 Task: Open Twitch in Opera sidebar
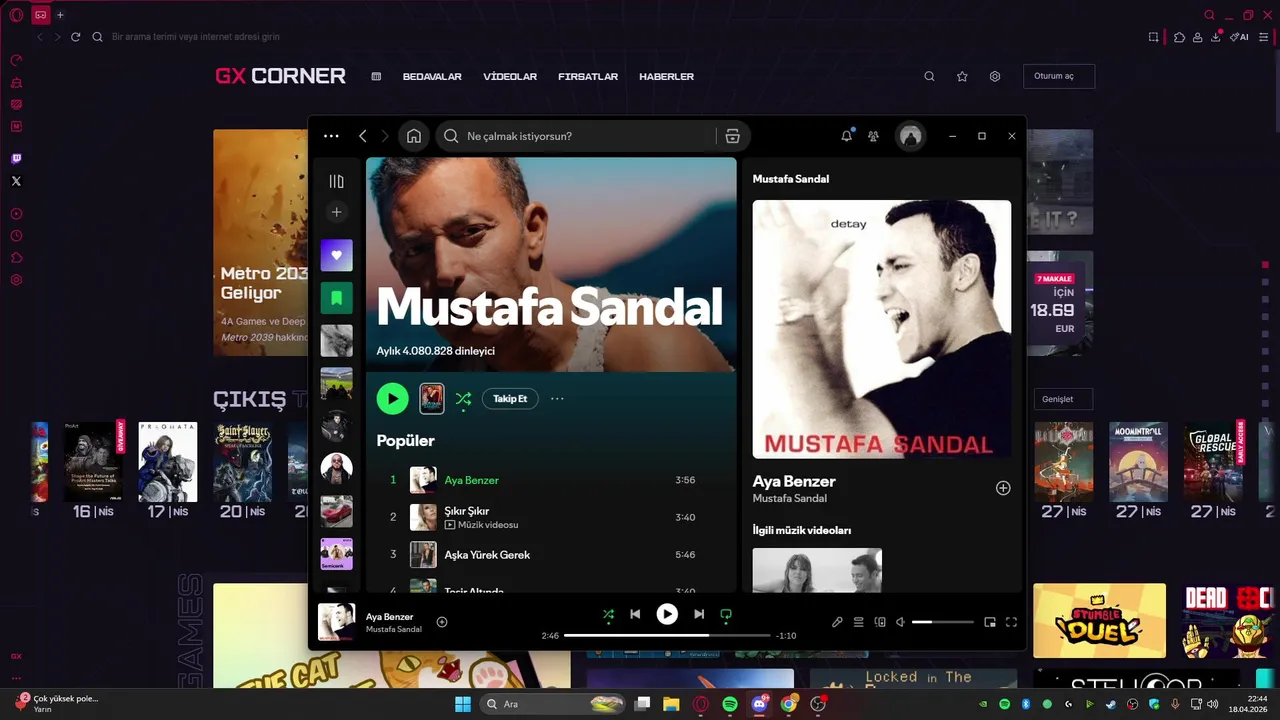(16, 159)
